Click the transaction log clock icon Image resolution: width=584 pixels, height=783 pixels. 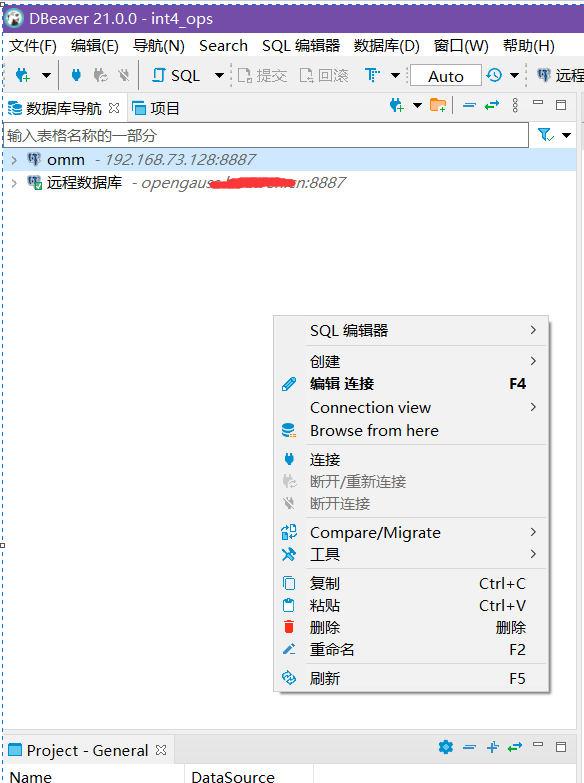(494, 75)
